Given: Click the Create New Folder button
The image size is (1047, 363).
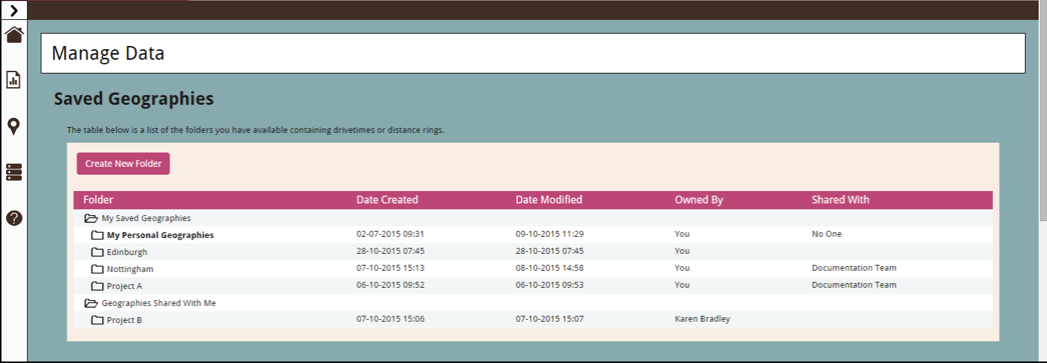Looking at the screenshot, I should click(123, 163).
